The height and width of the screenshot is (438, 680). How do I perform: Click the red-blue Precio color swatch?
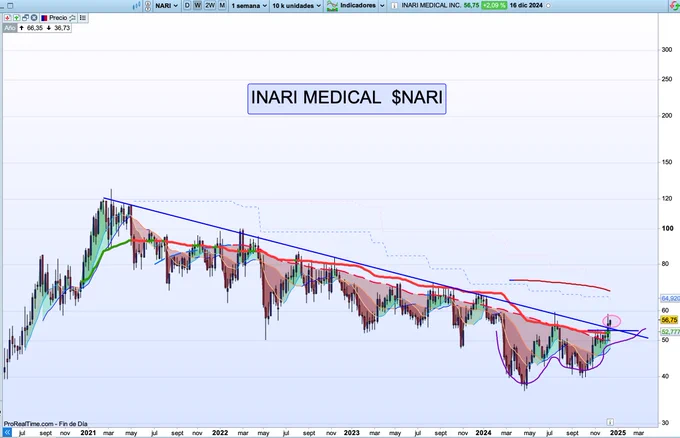(44, 18)
